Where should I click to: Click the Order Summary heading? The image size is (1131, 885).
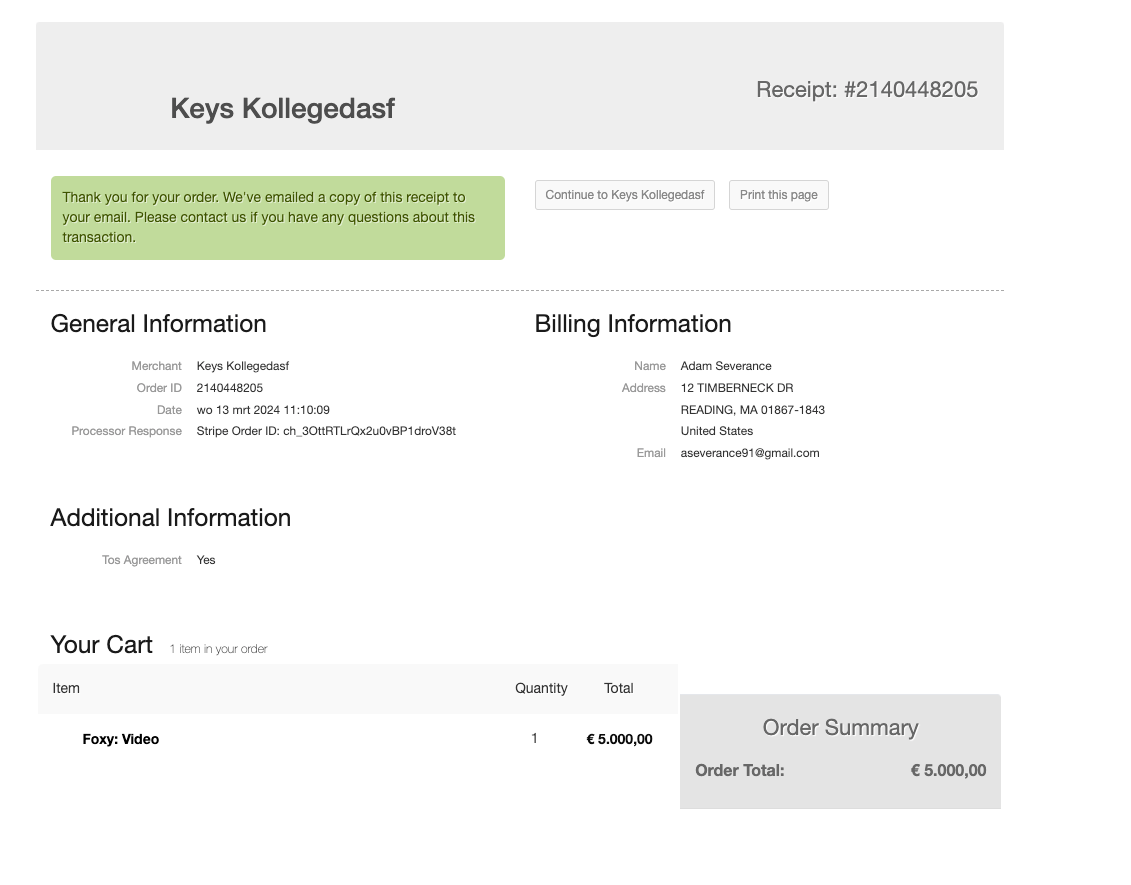pos(840,728)
